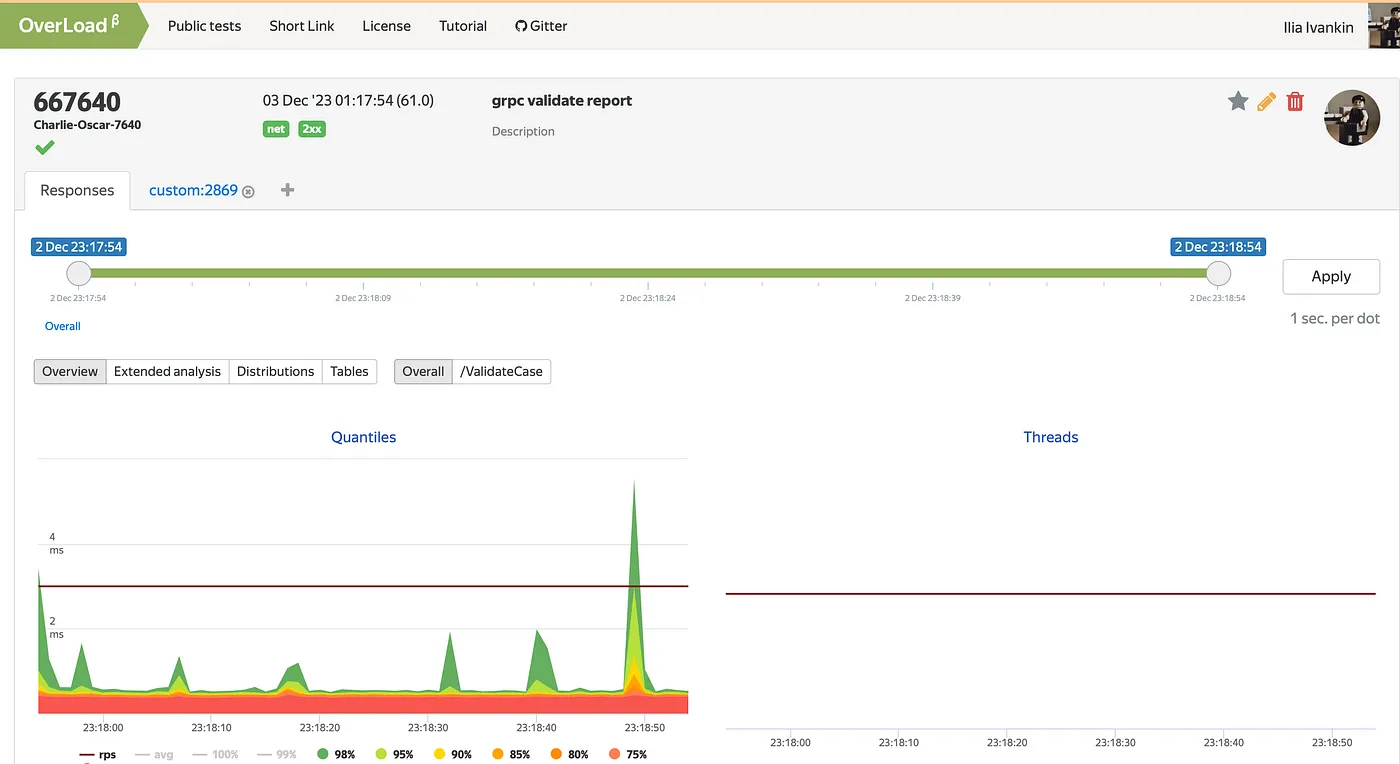The image size is (1400, 764).
Task: Open Short Link menu item
Action: 302,26
